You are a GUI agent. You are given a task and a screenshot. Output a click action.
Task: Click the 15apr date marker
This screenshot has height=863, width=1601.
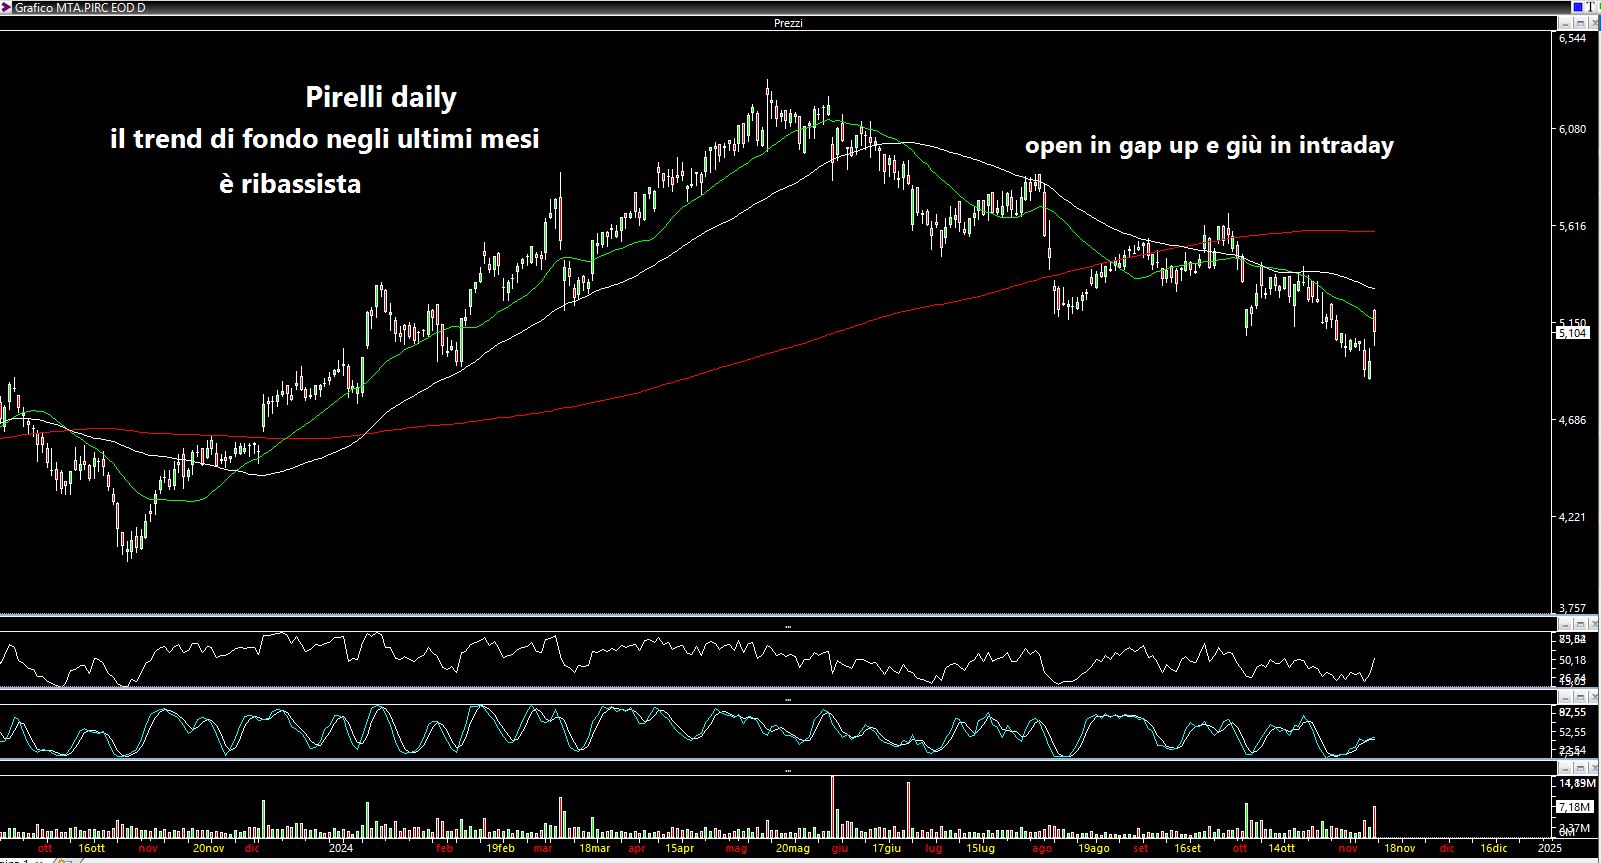(679, 848)
